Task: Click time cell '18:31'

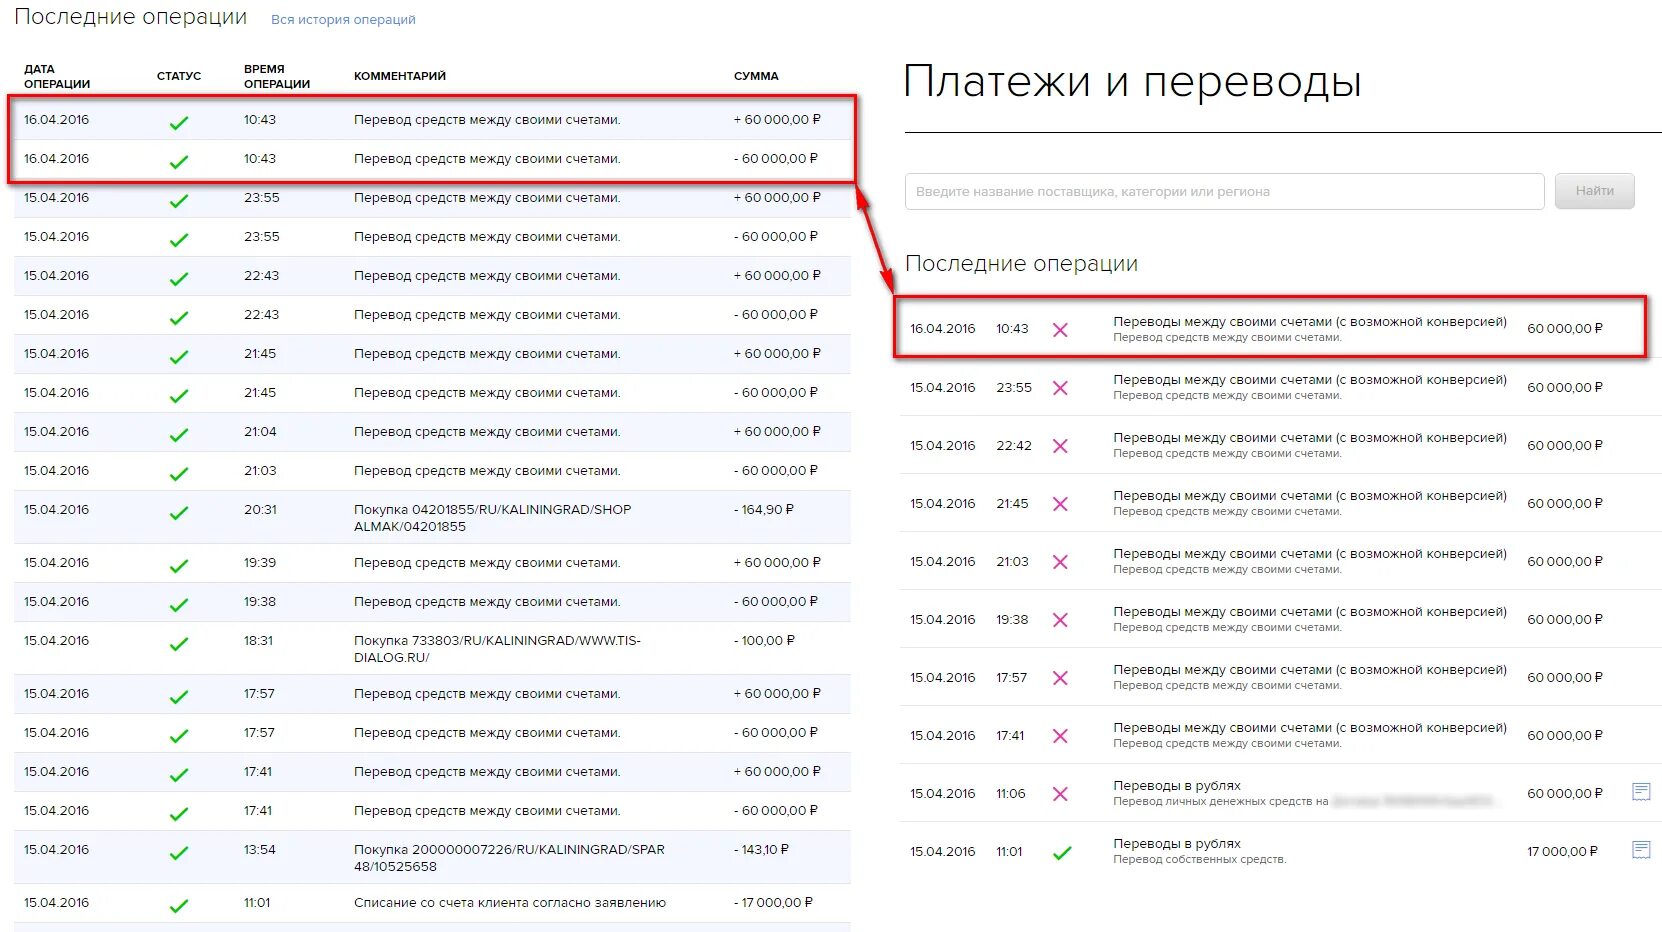Action: coord(258,640)
